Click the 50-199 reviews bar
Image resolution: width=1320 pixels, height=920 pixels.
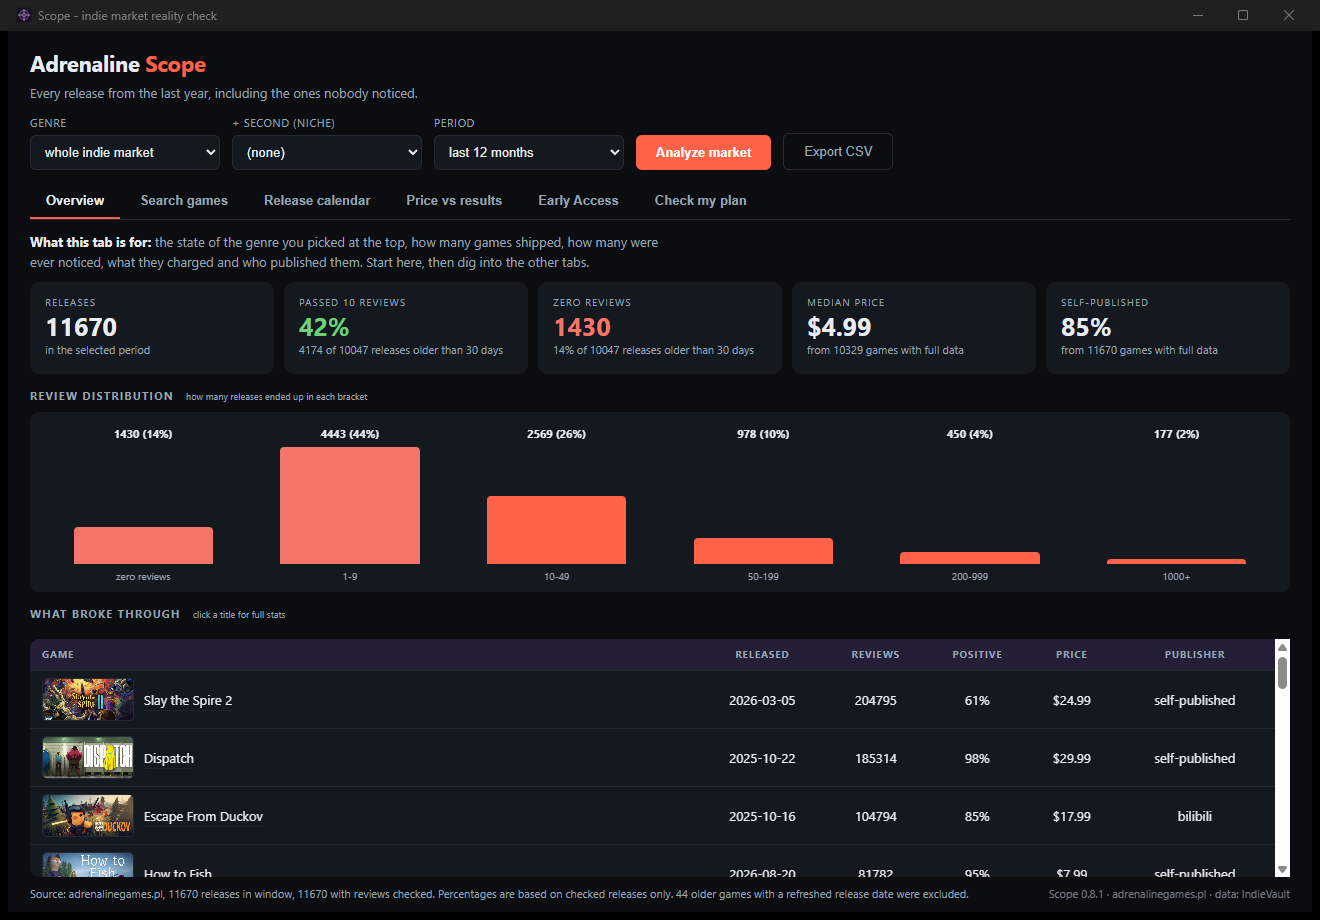tap(763, 551)
